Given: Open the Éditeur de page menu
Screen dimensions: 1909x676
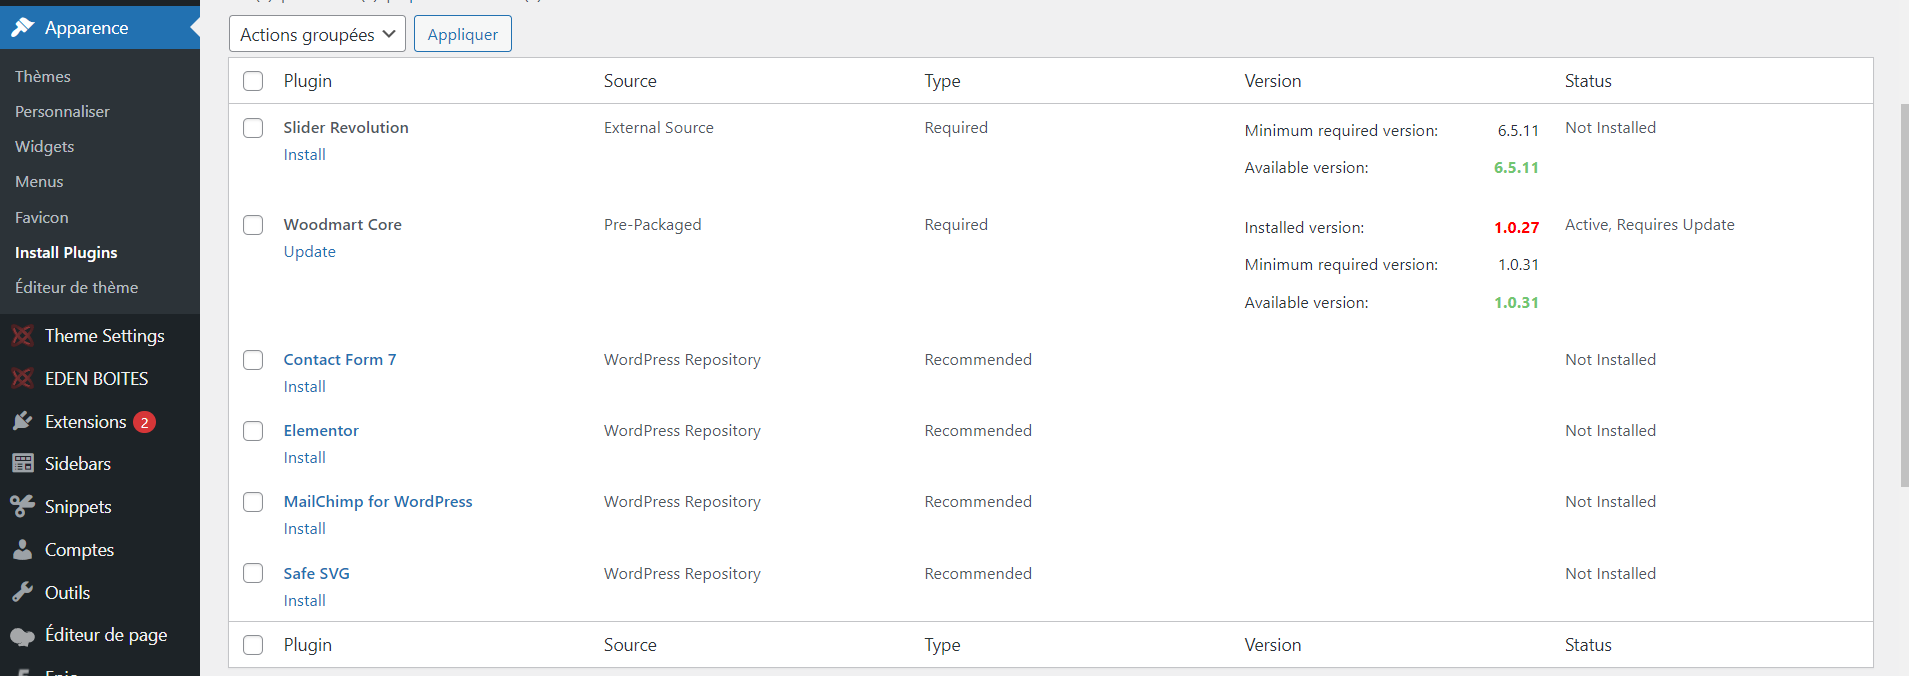Looking at the screenshot, I should (x=105, y=635).
